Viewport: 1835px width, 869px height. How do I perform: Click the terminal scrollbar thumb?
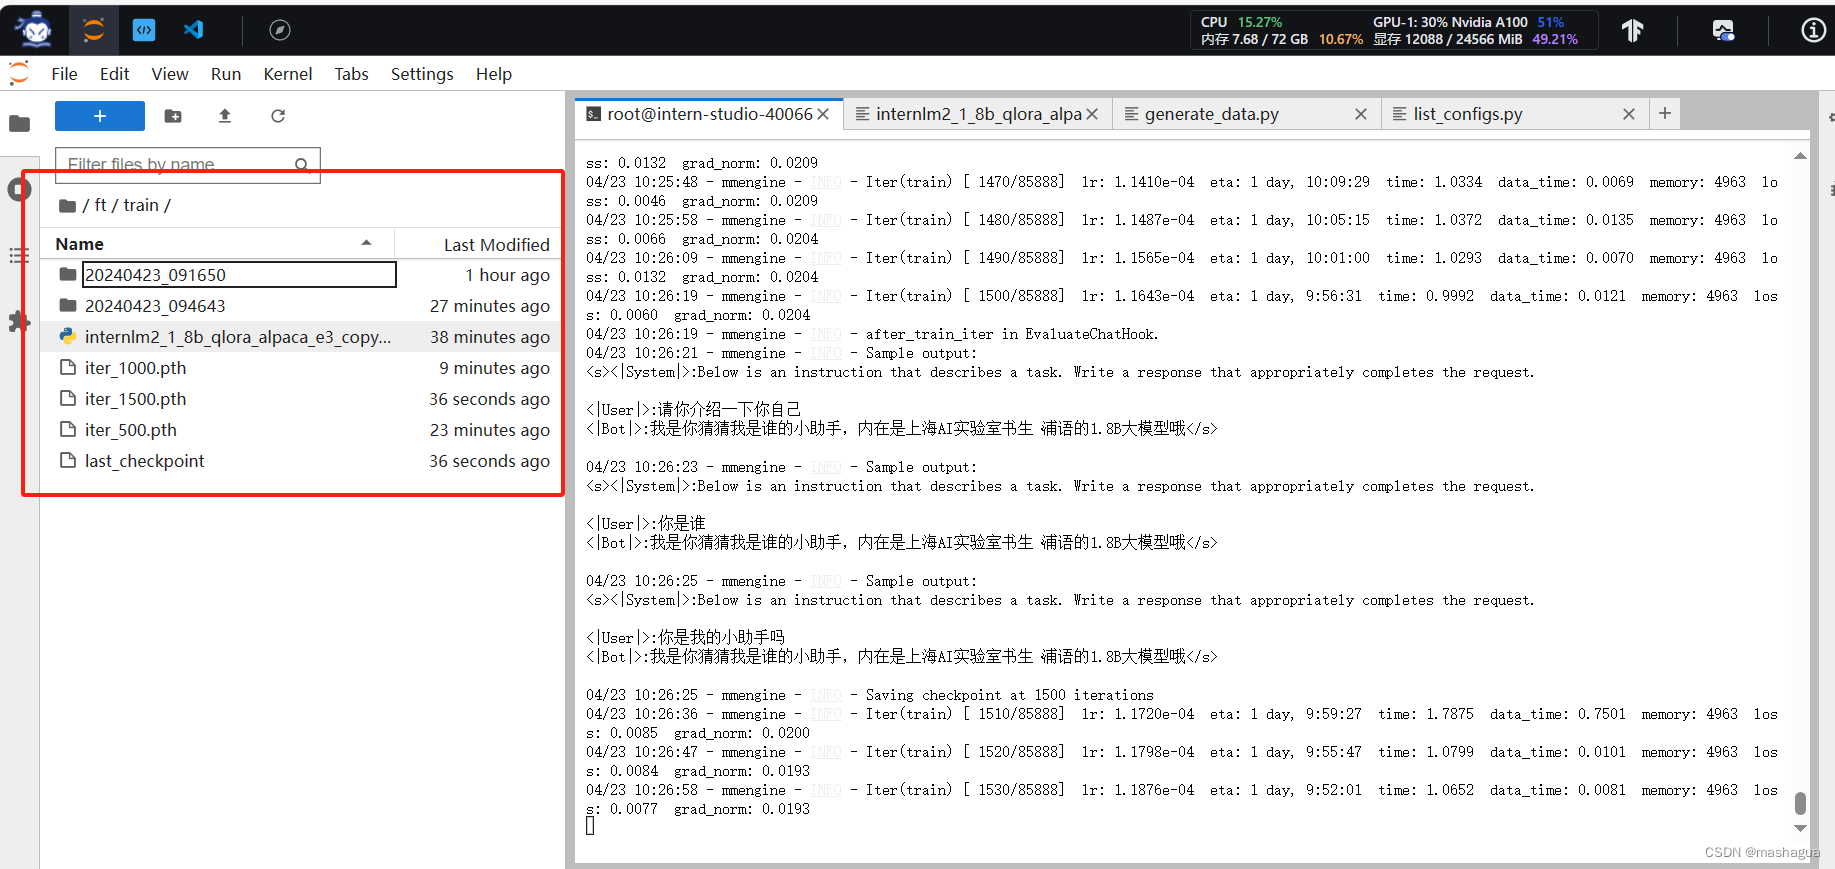point(1800,803)
